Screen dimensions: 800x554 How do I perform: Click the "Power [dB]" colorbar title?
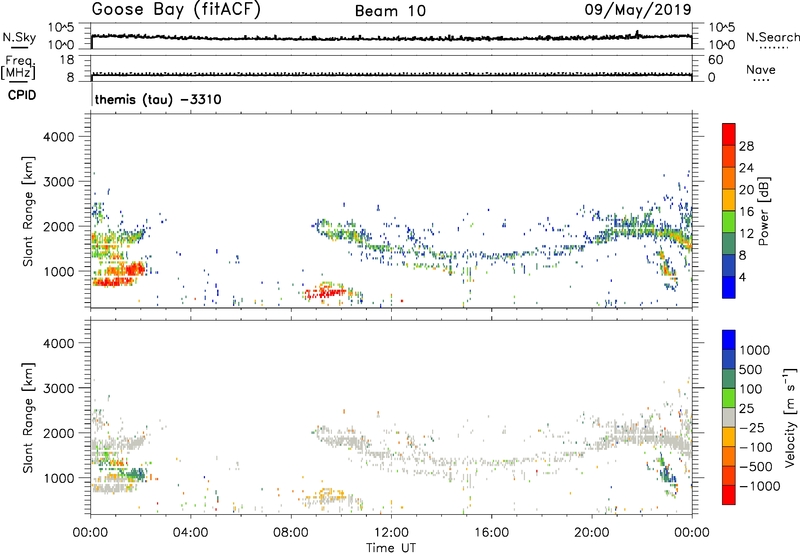point(763,211)
